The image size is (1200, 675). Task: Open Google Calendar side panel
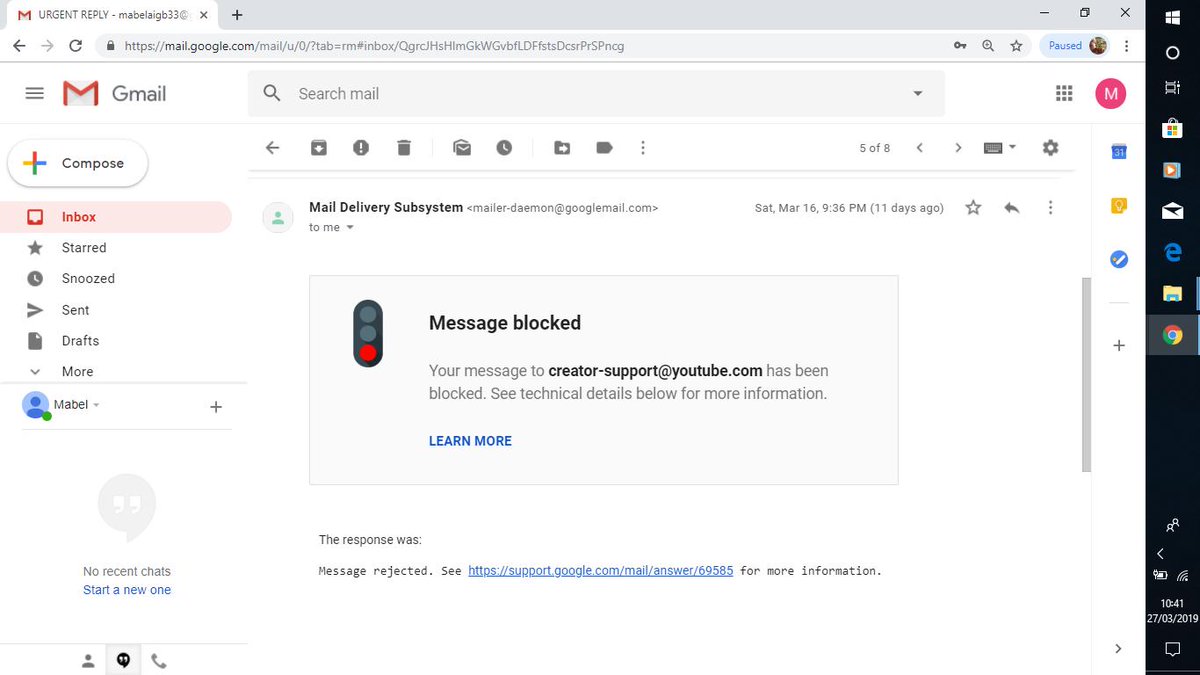click(x=1120, y=152)
